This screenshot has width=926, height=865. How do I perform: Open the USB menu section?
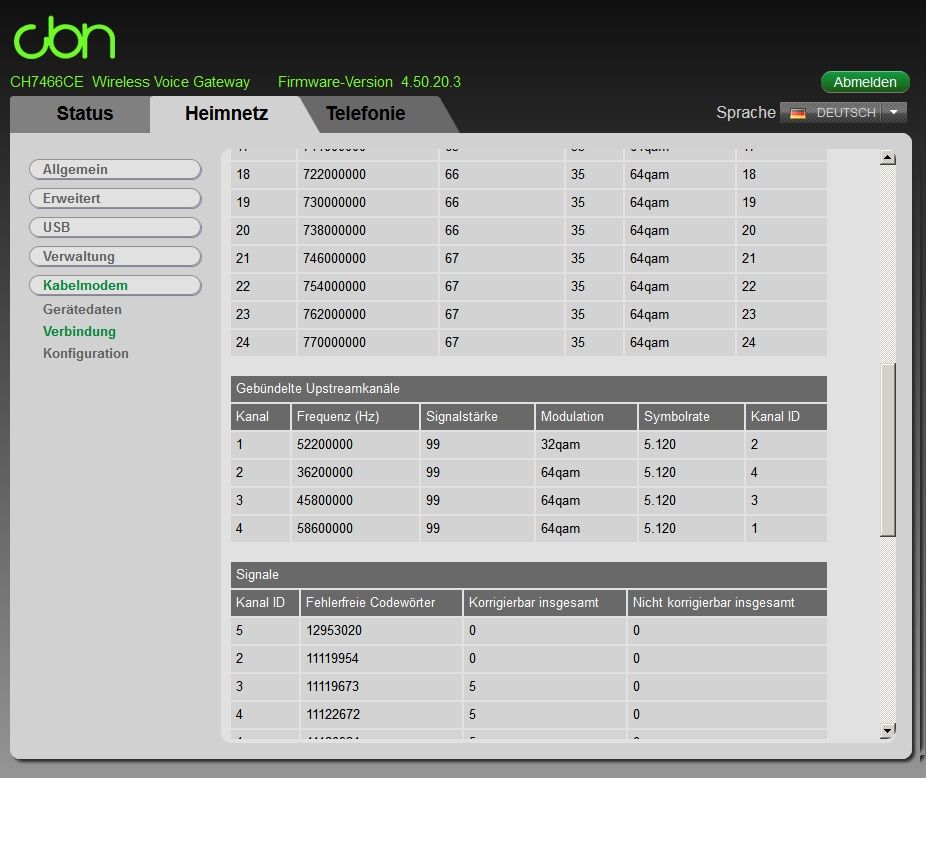point(115,227)
